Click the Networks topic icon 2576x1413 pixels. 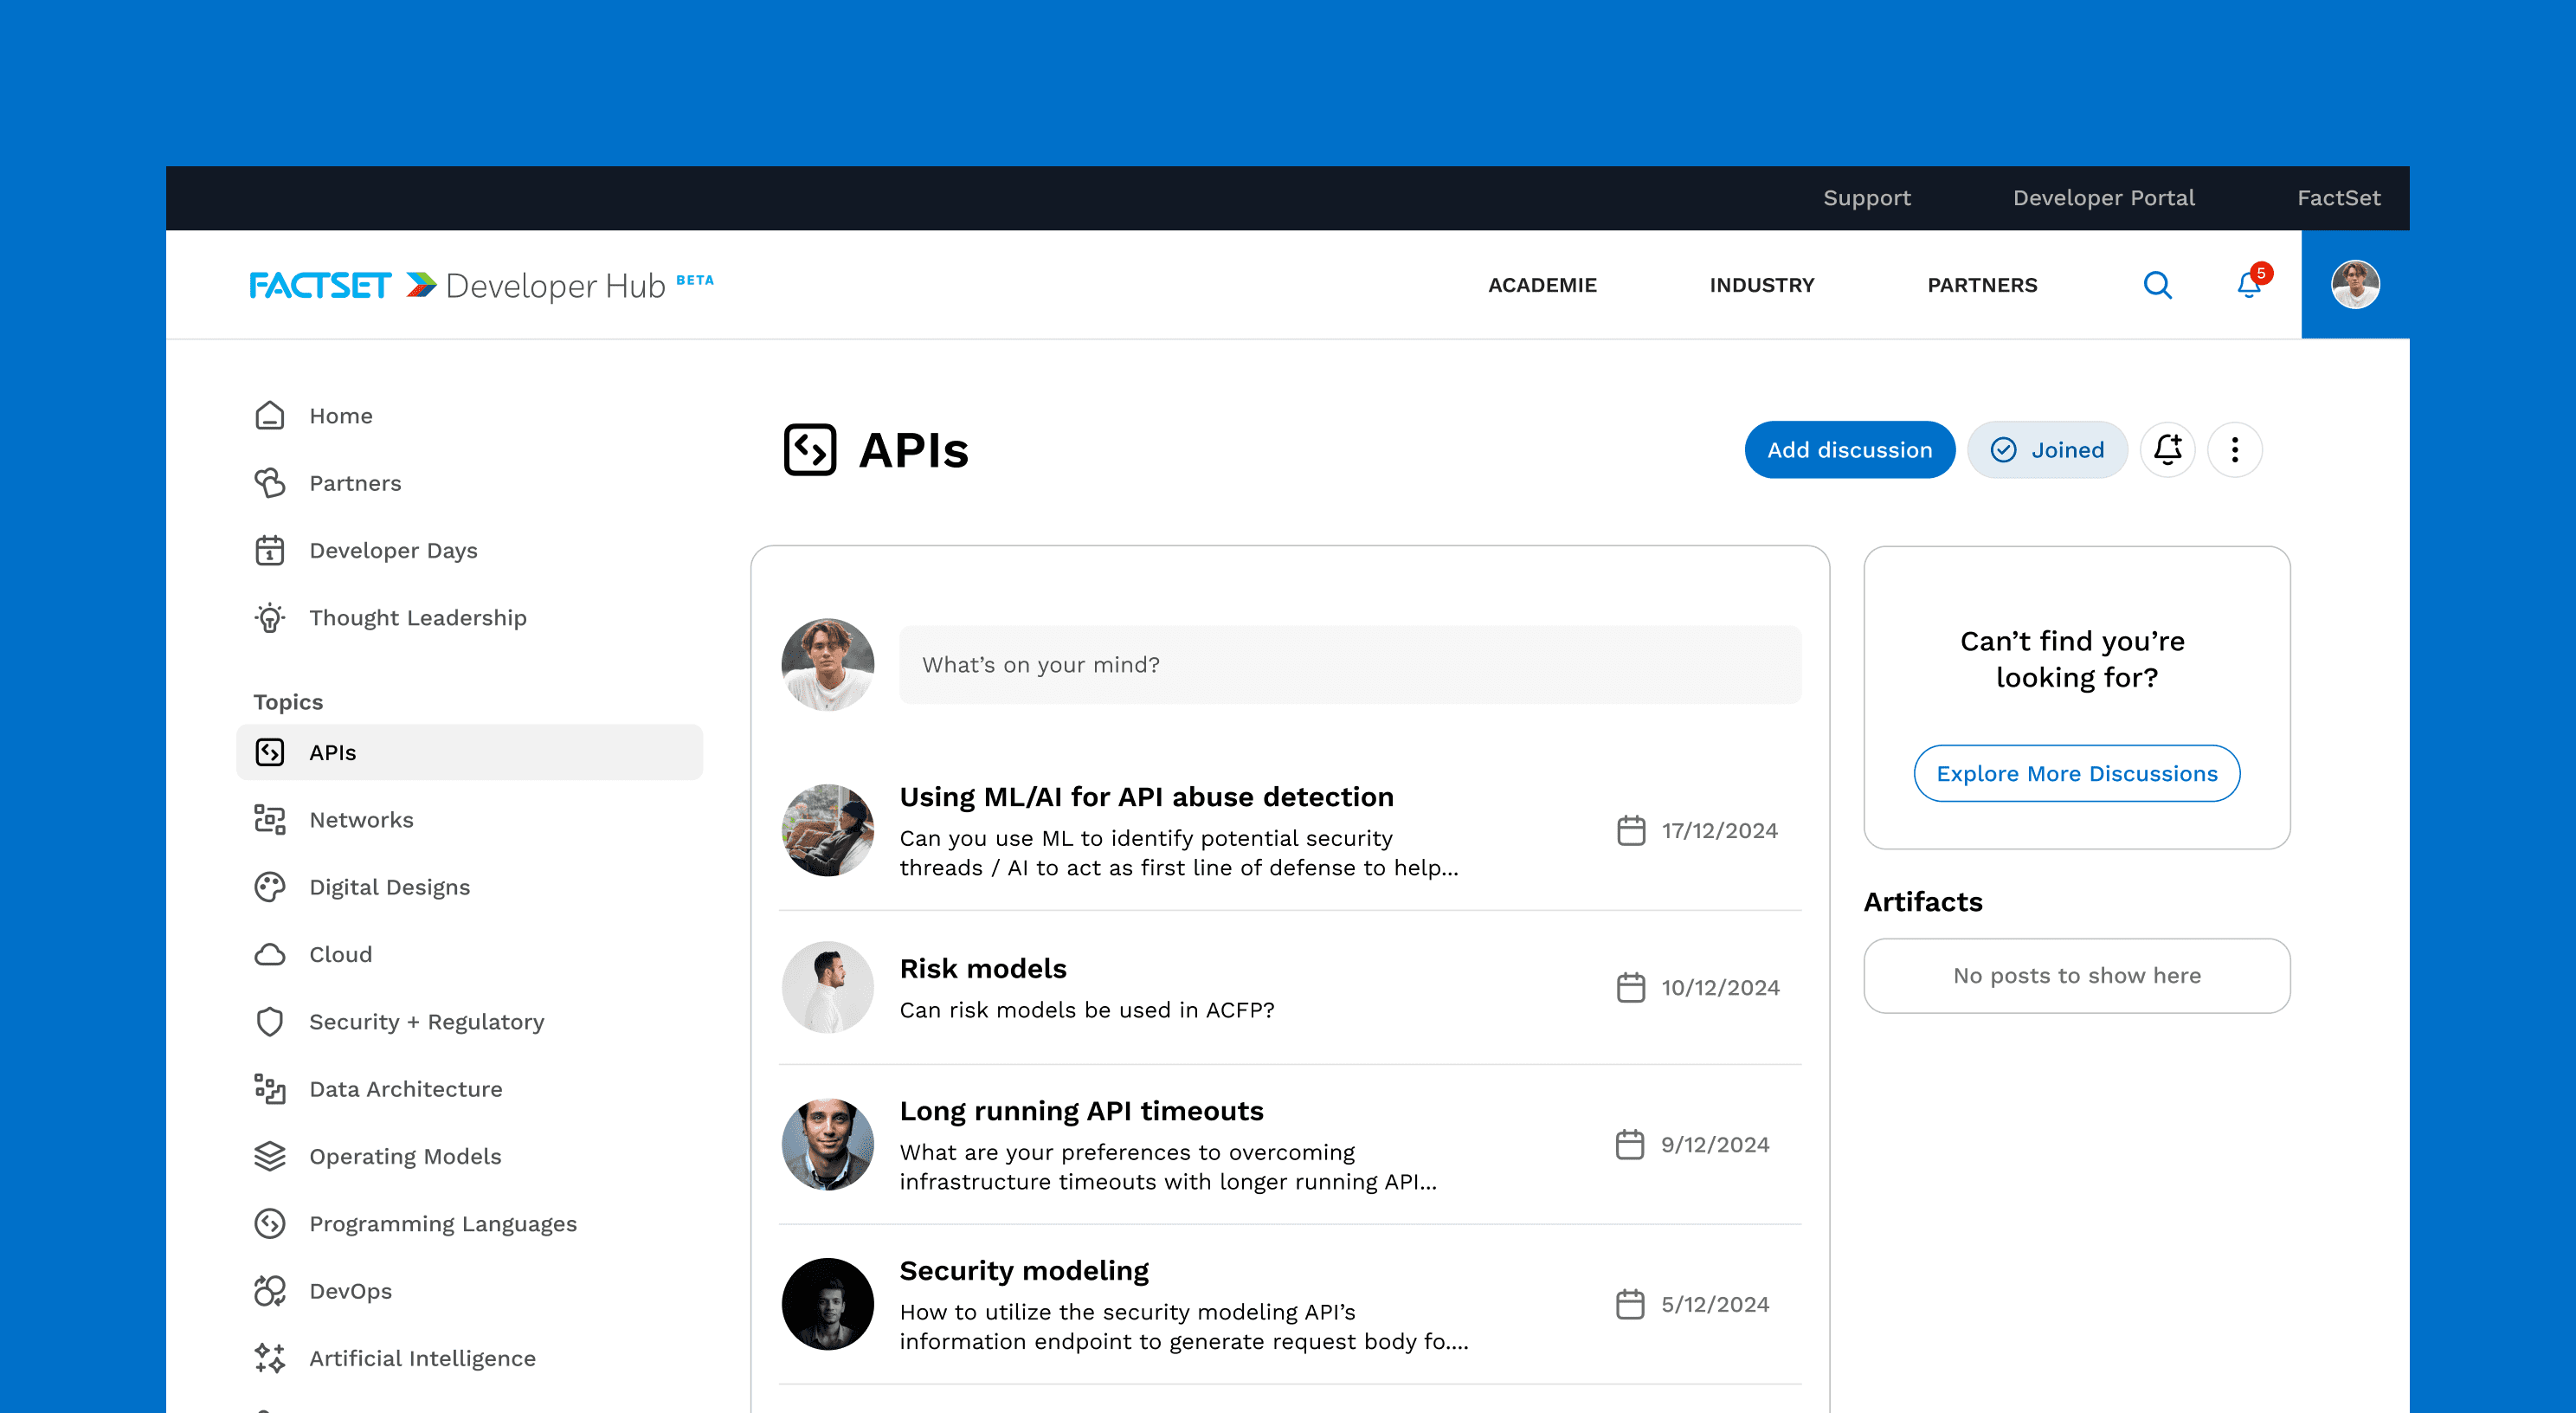(x=270, y=820)
